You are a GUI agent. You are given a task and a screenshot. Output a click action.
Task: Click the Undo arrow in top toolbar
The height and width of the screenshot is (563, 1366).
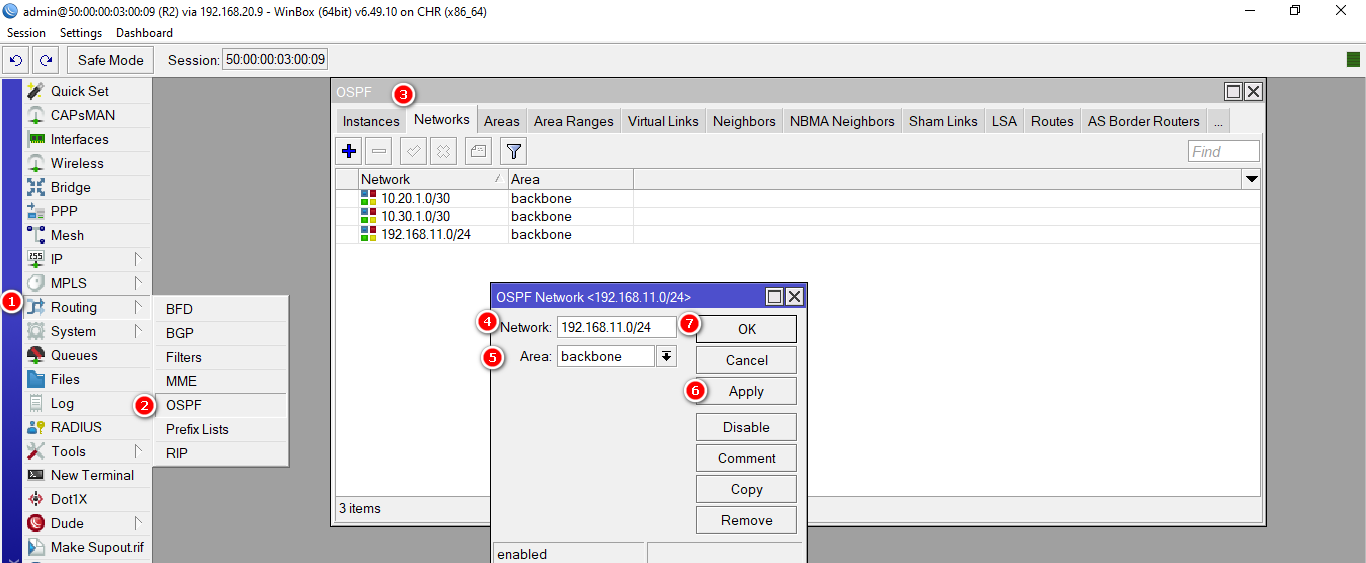[x=16, y=60]
